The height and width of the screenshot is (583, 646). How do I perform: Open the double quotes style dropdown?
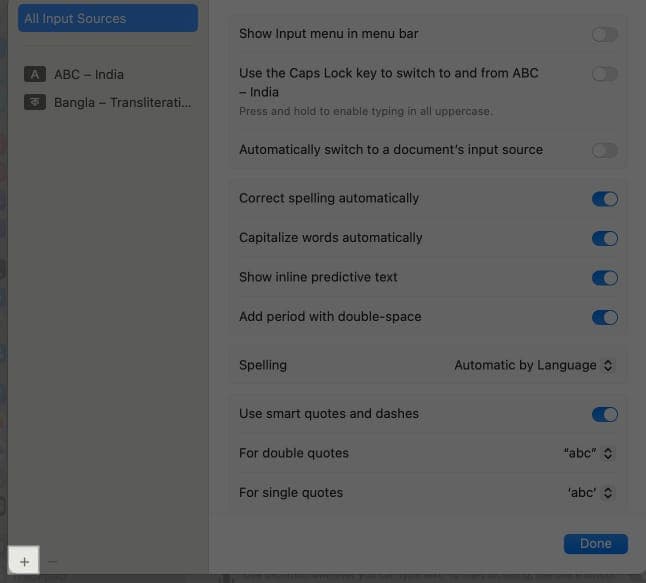click(x=588, y=453)
